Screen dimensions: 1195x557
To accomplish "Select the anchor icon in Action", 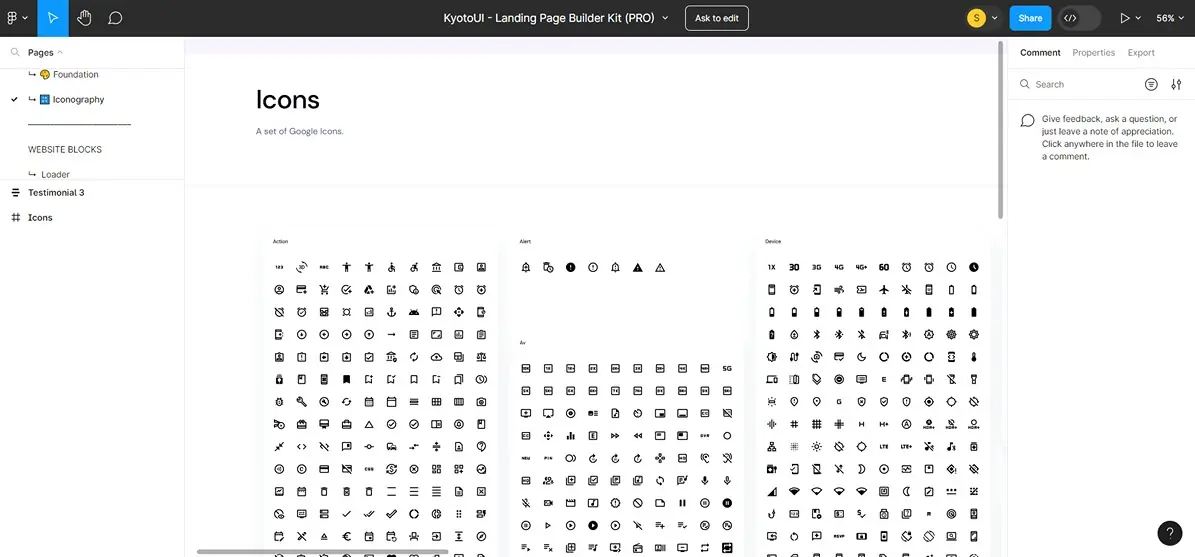I will point(392,312).
